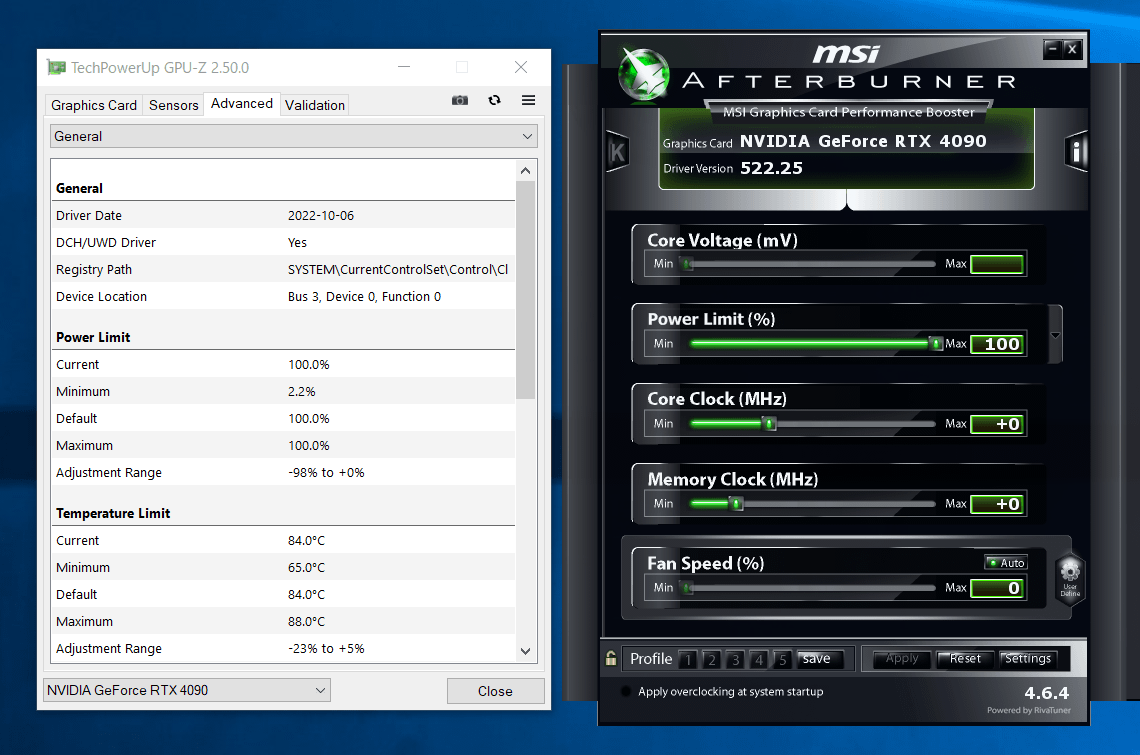Click the Temperature Limit Minimum value 65.0°C
Screen dimensions: 1140x755
[x=306, y=567]
